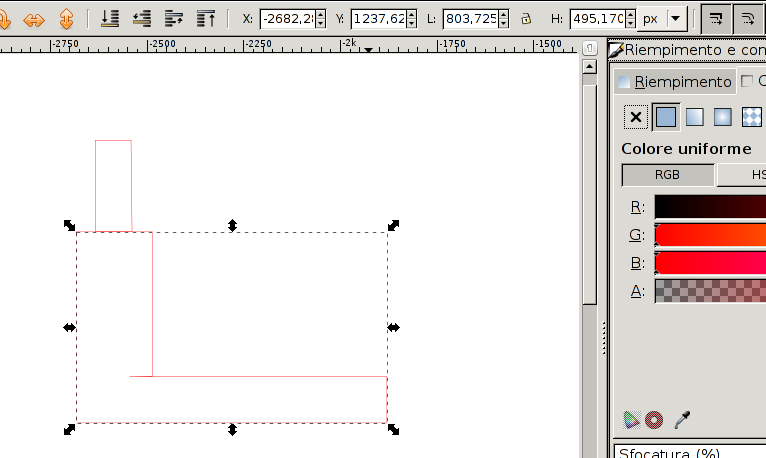Click the L width field
The height and width of the screenshot is (458, 766).
471,19
